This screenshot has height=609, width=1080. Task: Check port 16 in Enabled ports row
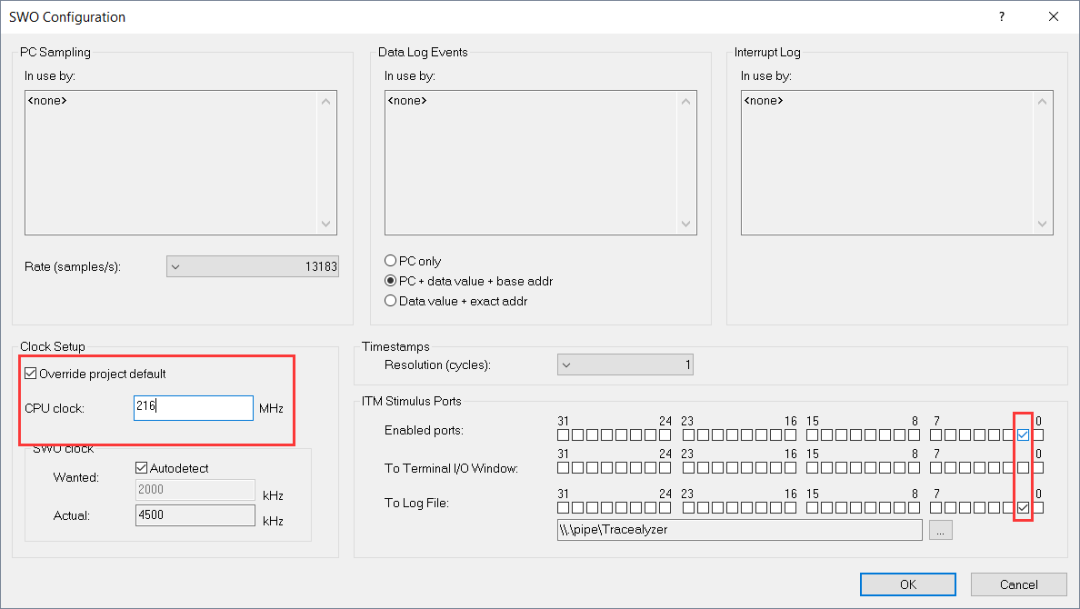tap(790, 435)
